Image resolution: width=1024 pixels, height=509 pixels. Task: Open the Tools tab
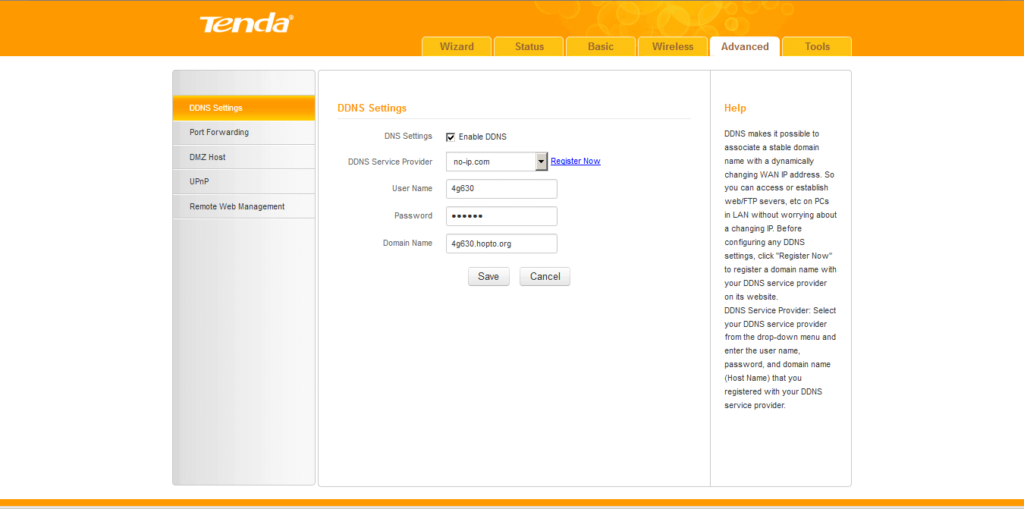coord(817,47)
